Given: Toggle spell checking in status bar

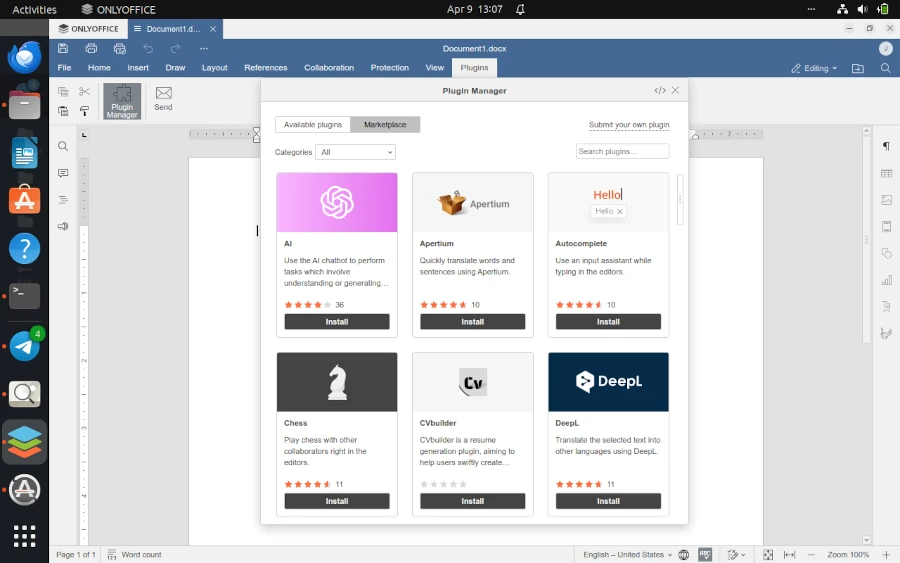Looking at the screenshot, I should point(705,554).
